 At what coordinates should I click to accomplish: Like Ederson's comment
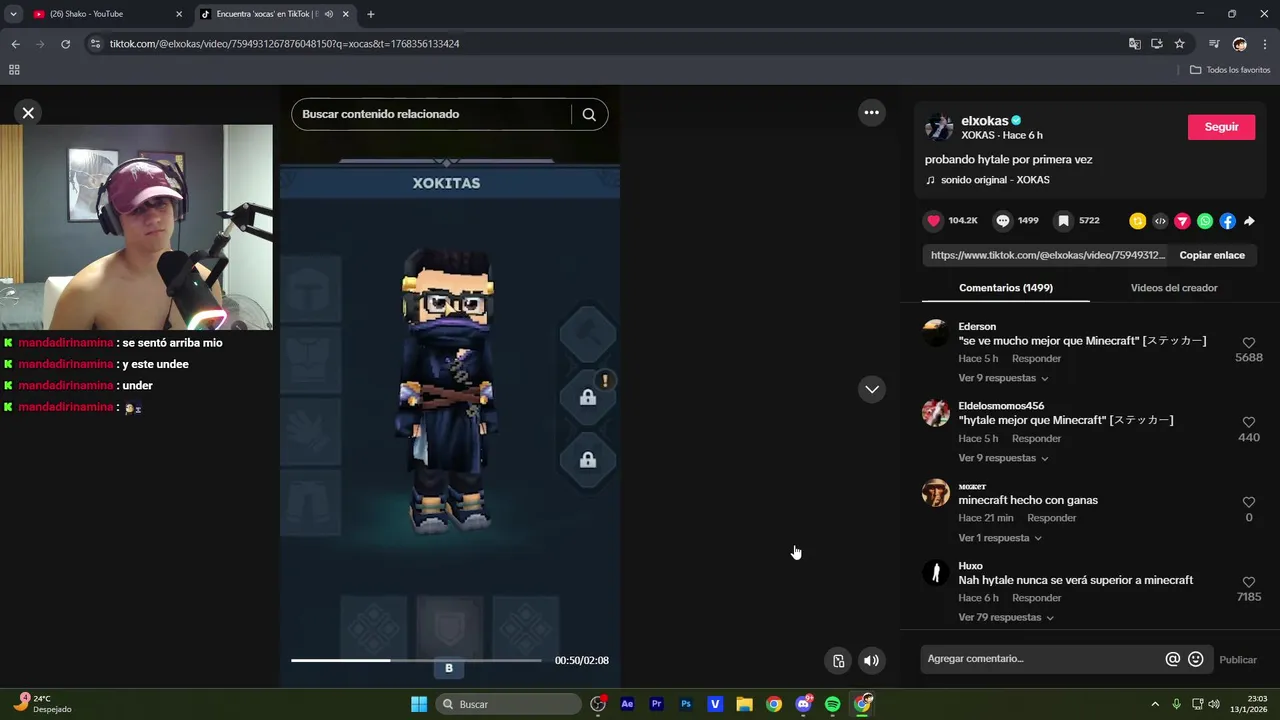click(1249, 342)
